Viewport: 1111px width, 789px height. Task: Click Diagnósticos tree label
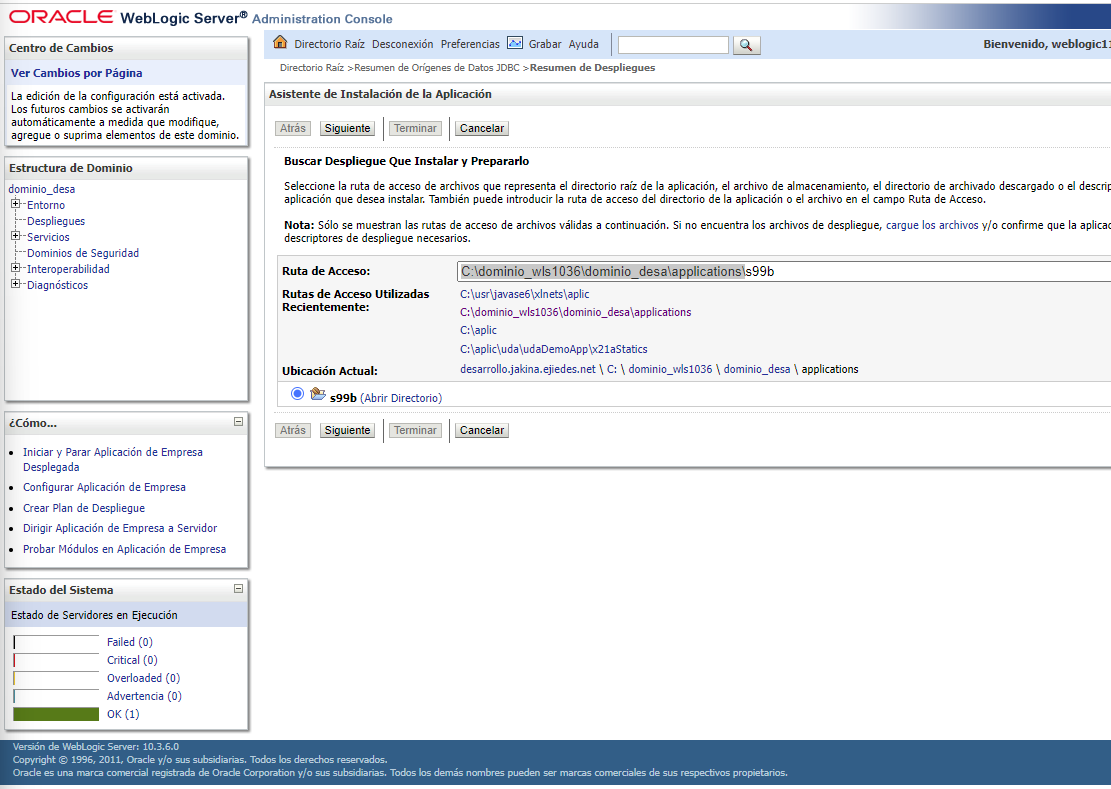tap(57, 285)
